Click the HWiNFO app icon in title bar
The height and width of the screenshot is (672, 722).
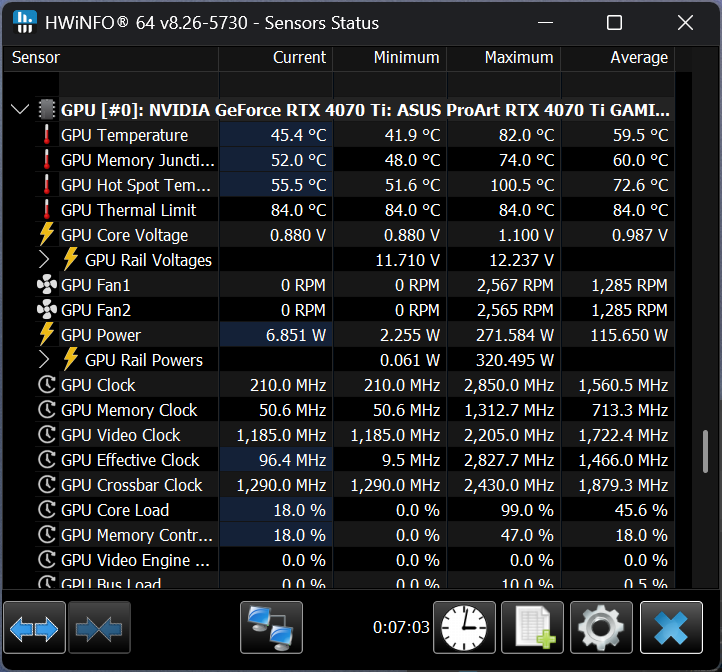click(25, 22)
